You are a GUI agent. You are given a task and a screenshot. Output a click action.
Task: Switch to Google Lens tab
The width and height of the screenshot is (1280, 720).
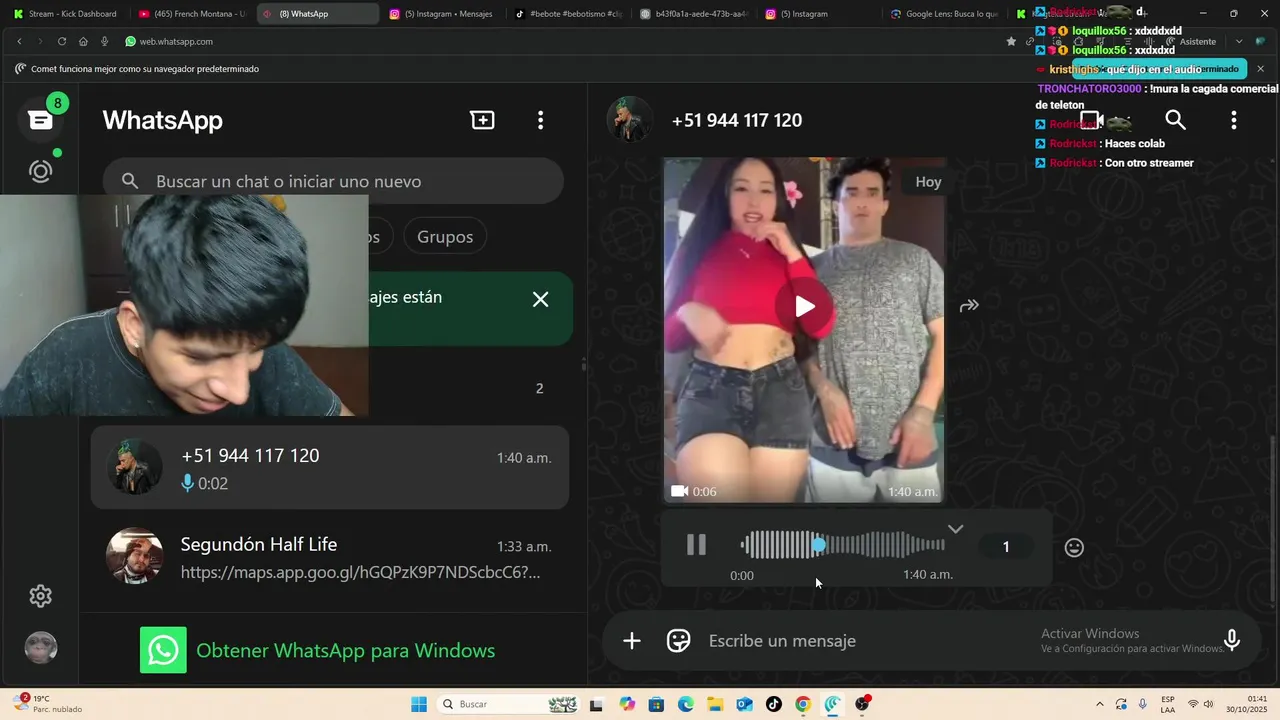tap(944, 14)
